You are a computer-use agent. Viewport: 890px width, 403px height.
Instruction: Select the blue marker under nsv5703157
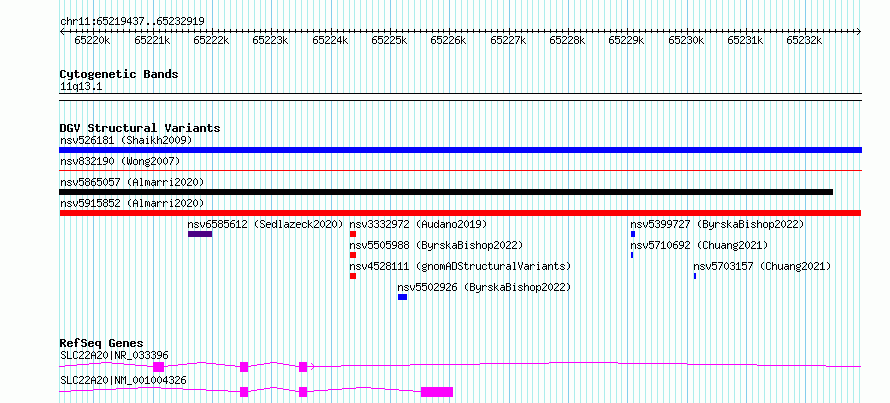click(x=695, y=276)
